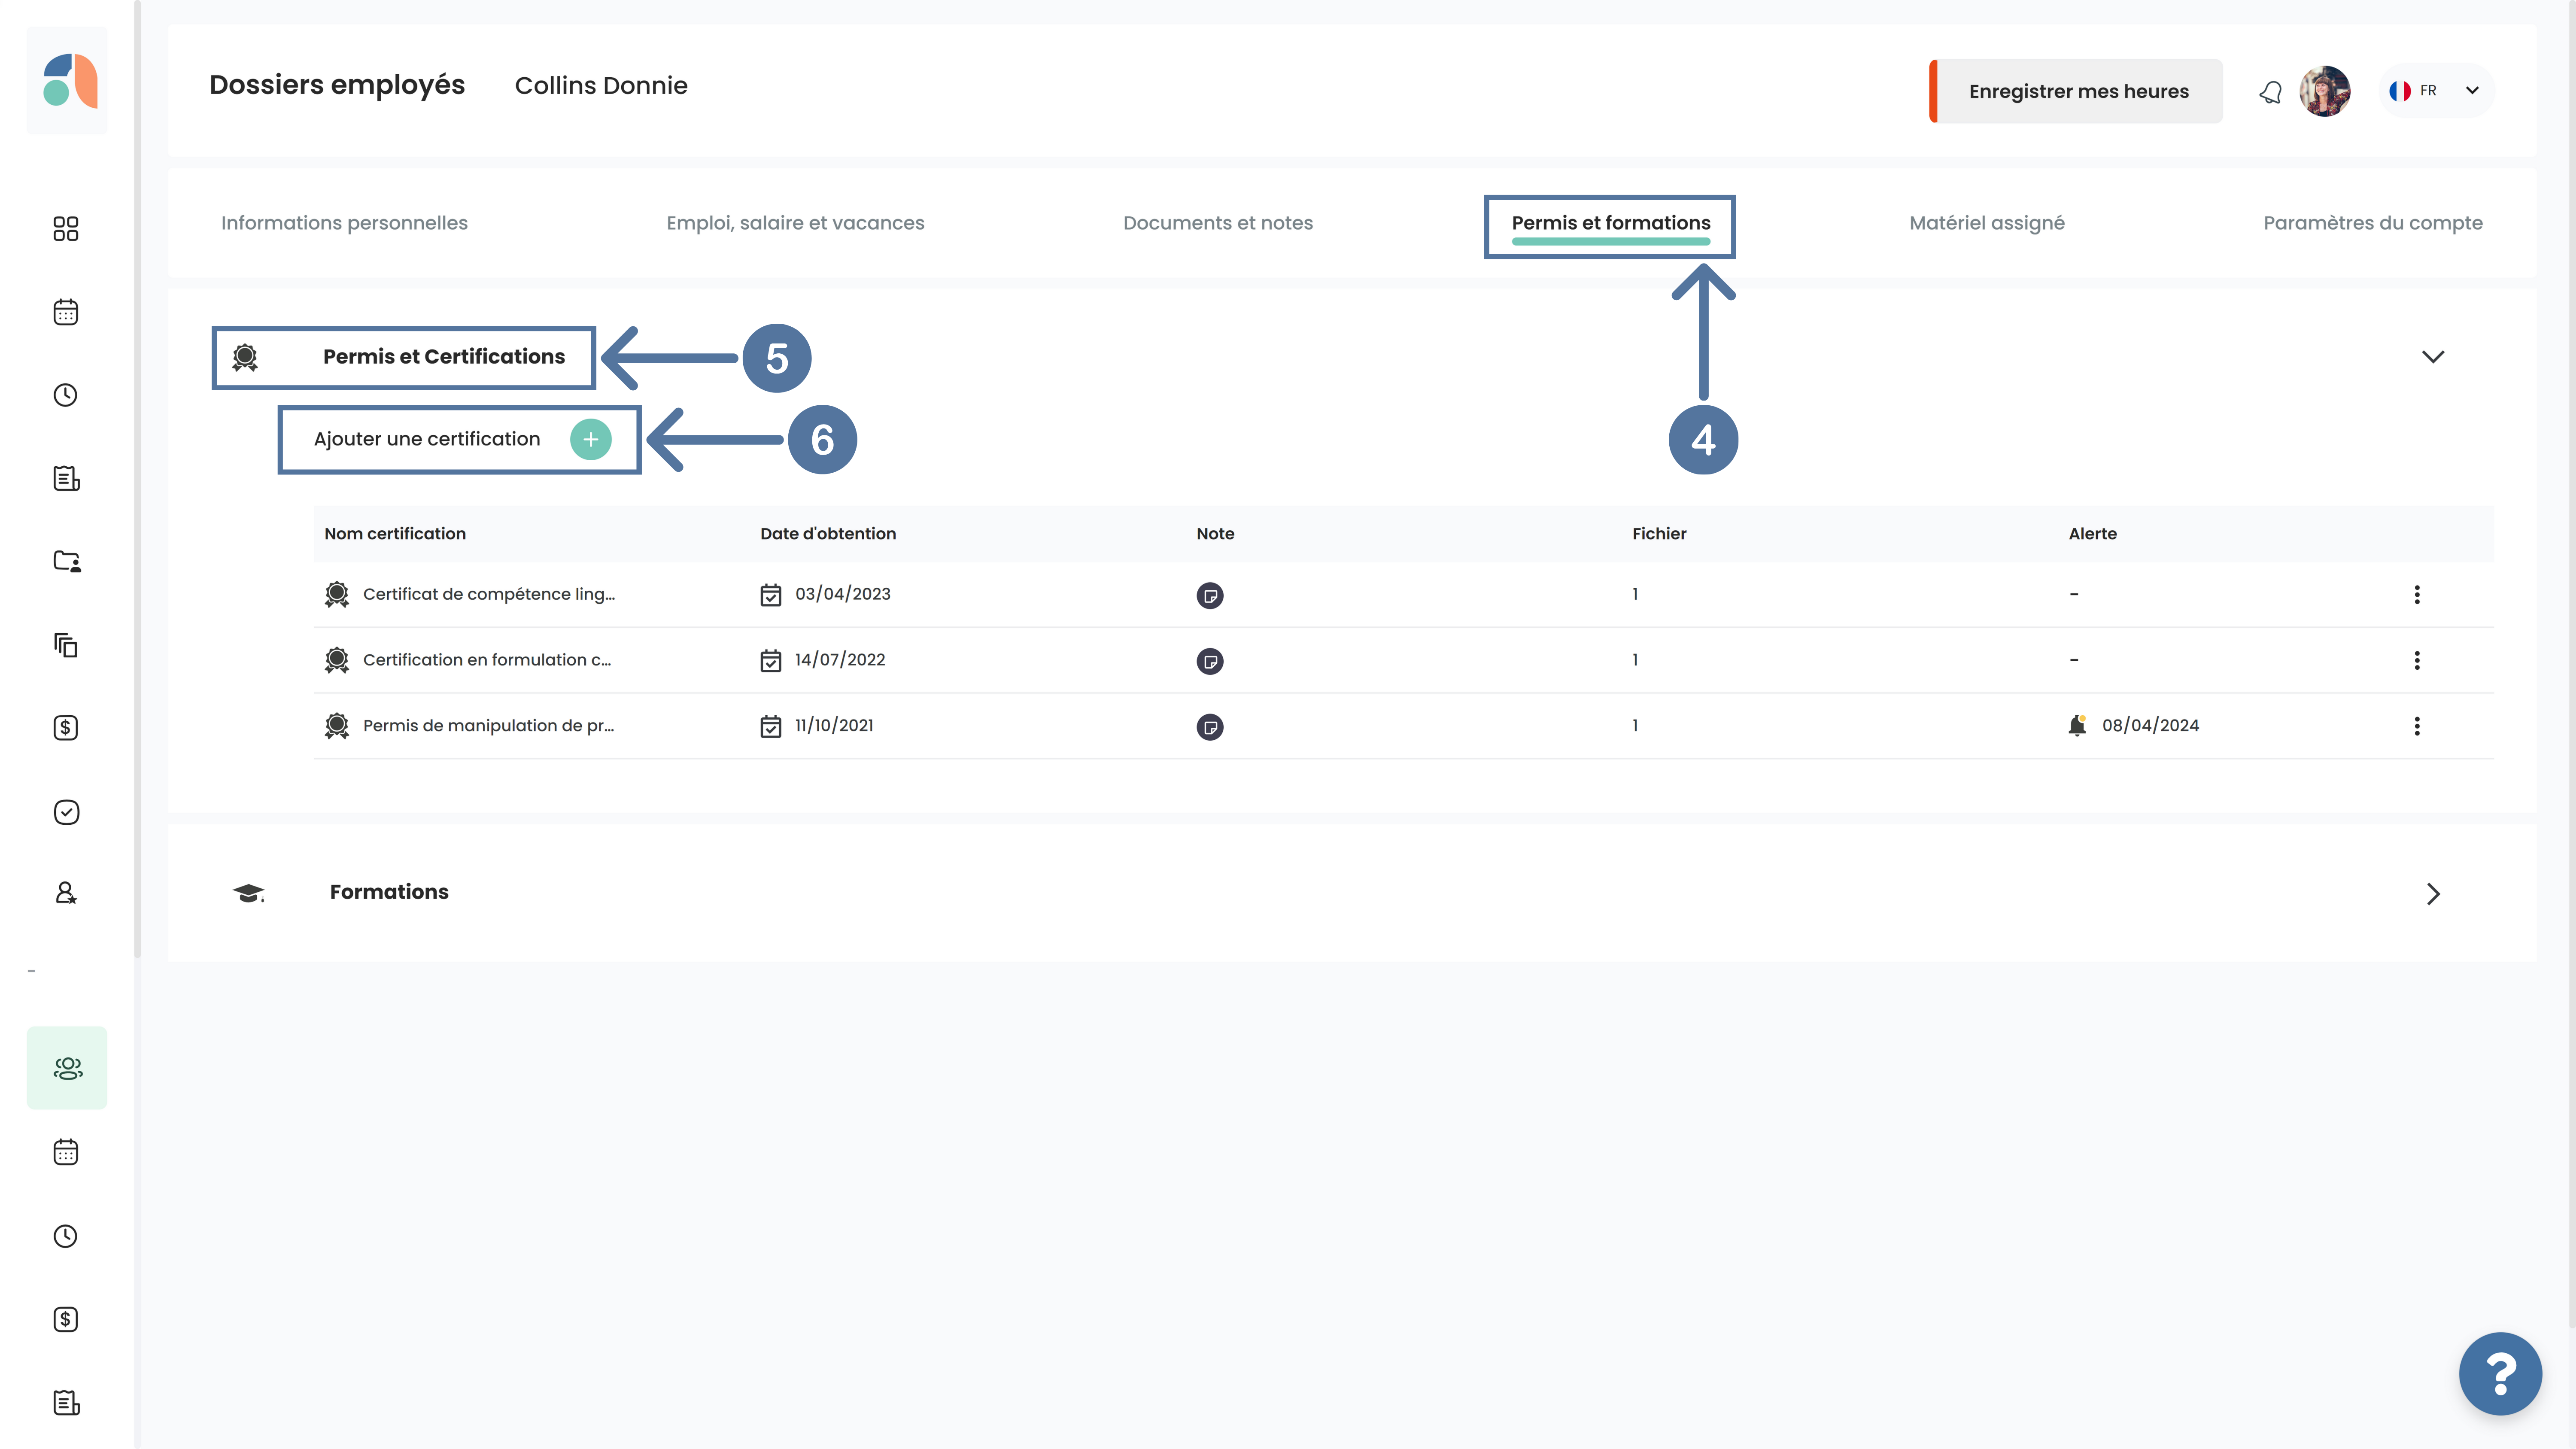Click the date 11/10/2021
The width and height of the screenshot is (2576, 1449).
[x=834, y=726]
